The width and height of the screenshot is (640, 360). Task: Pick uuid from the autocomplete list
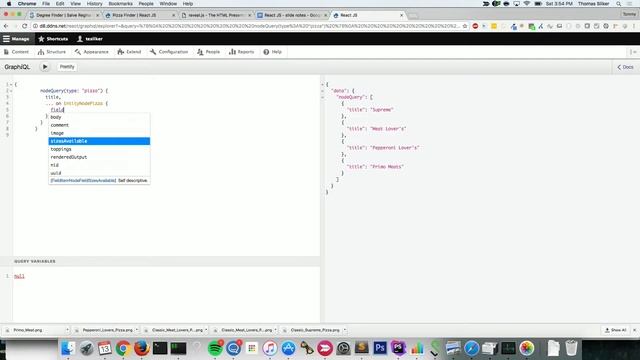[99, 173]
